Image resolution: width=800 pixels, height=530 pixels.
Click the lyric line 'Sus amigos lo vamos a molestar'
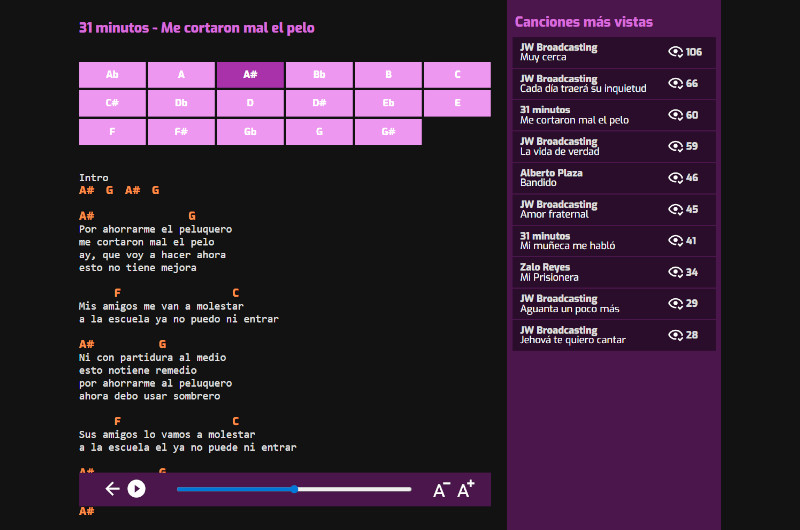click(x=167, y=435)
